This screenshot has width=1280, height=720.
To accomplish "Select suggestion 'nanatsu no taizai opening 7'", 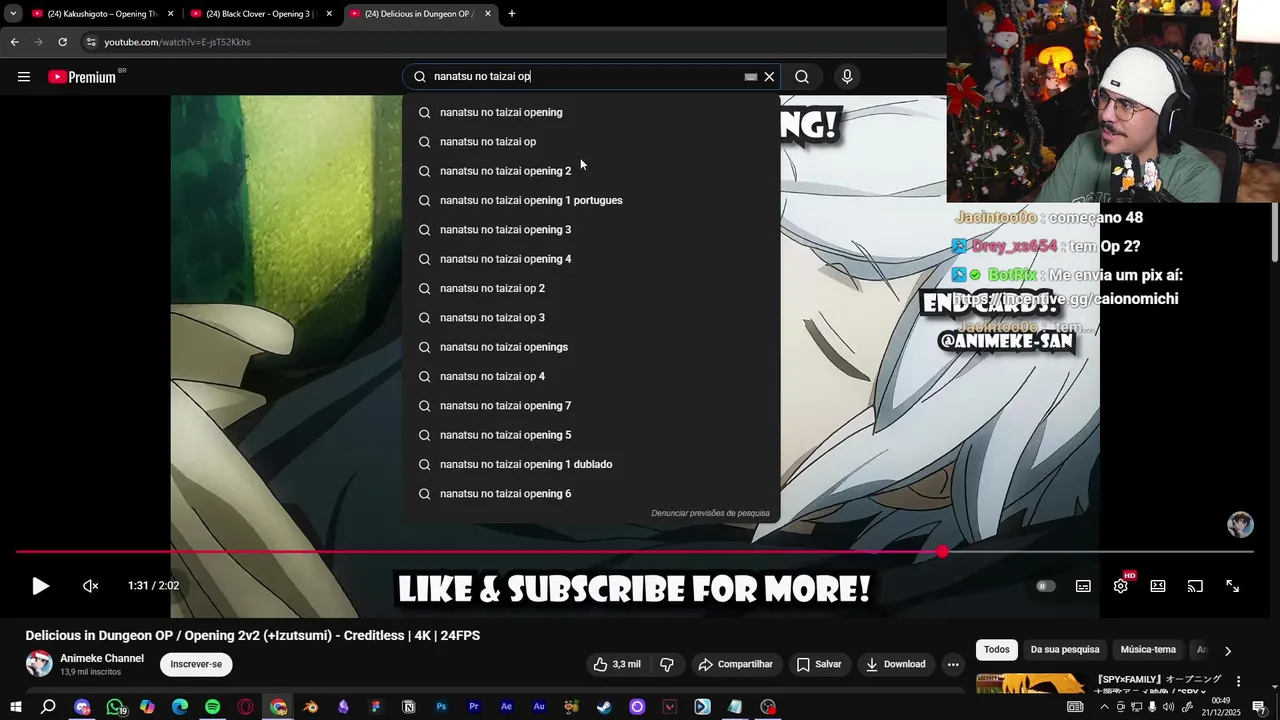I will click(591, 406).
